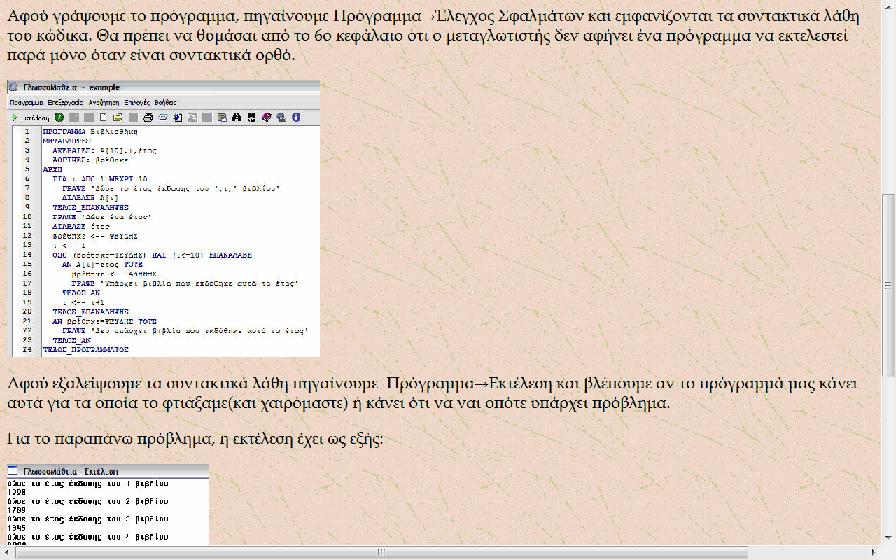Image resolution: width=896 pixels, height=560 pixels.
Task: Click code line number 10
Action: pyautogui.click(x=27, y=217)
